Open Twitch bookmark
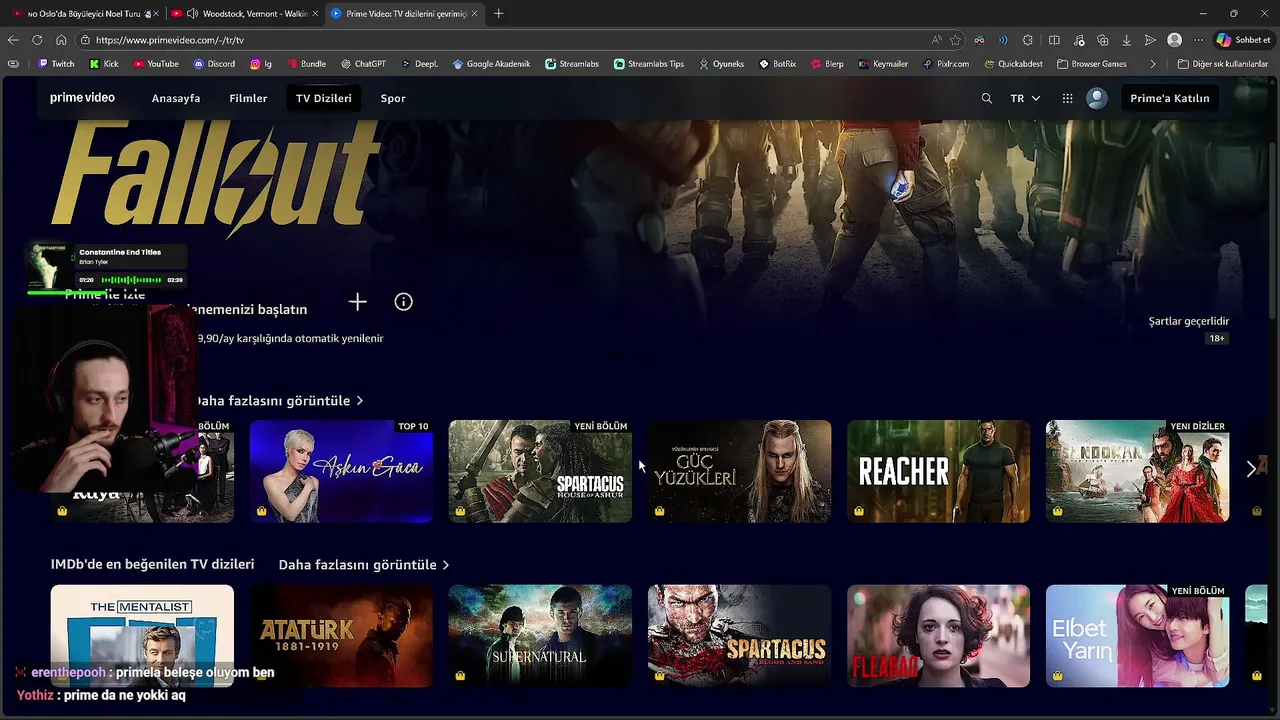 [56, 63]
